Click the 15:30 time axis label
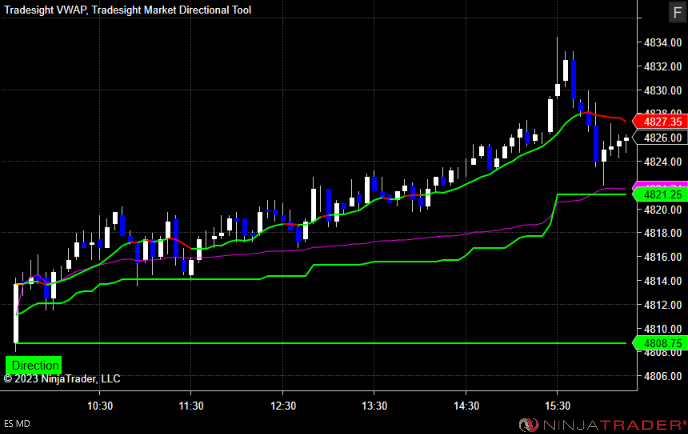Screen dimensions: 688x434 [x=558, y=406]
